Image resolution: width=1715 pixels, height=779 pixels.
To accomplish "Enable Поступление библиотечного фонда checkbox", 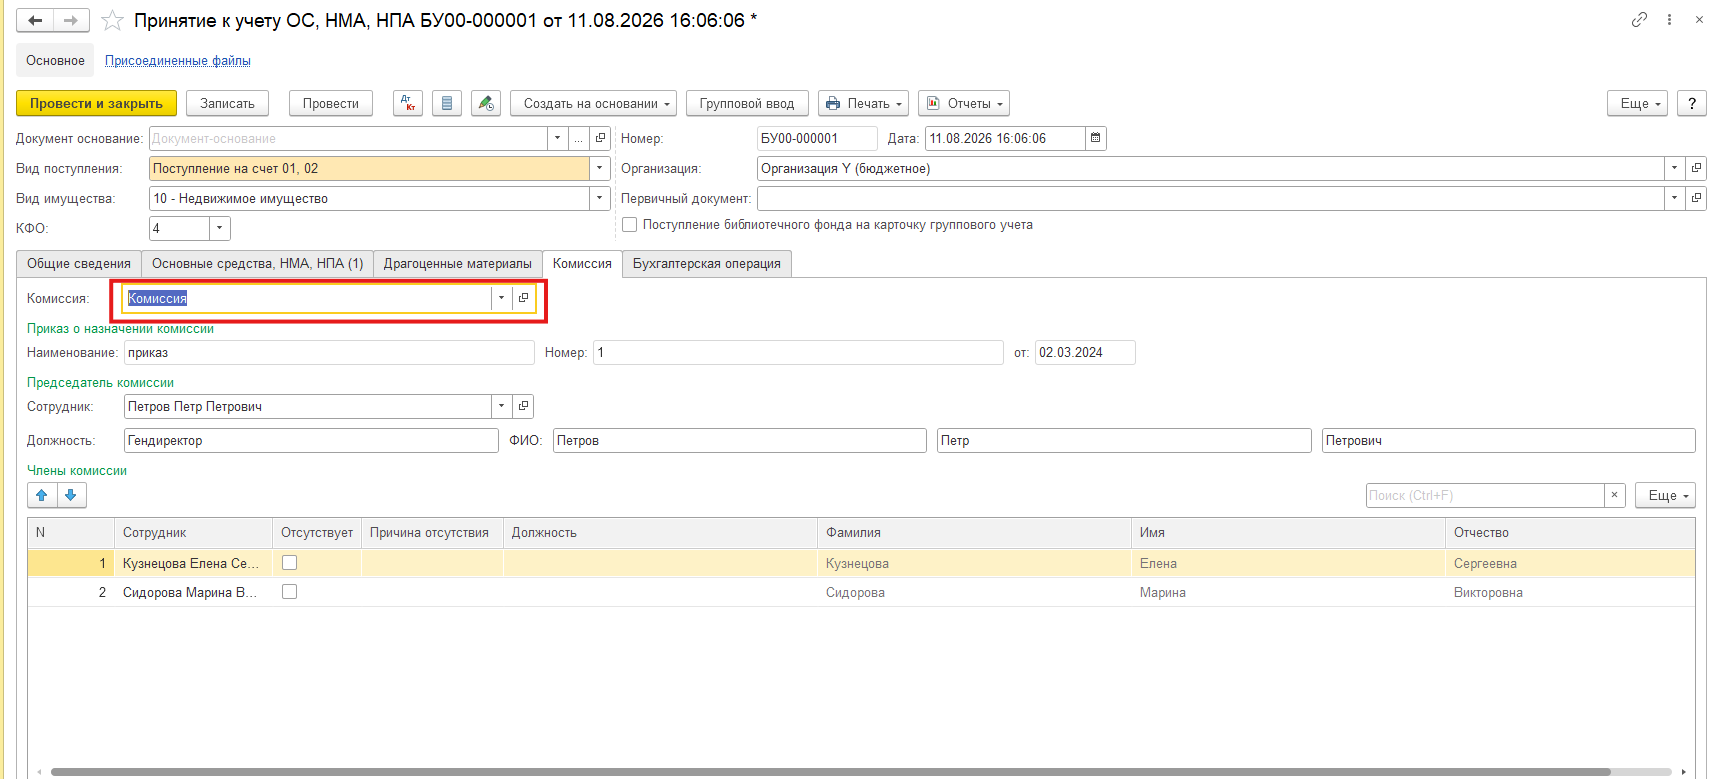I will [x=630, y=225].
